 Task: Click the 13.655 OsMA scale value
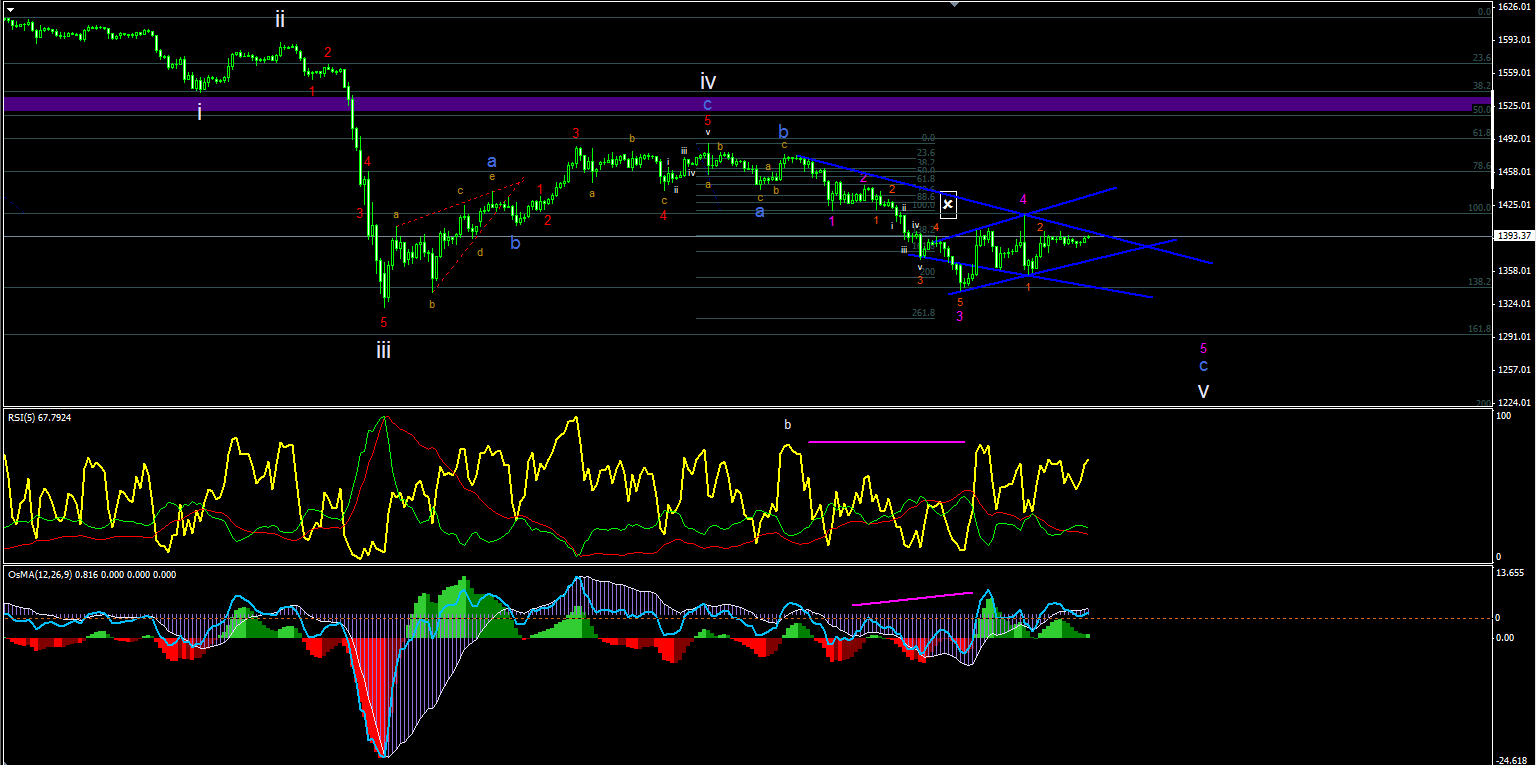click(1512, 574)
